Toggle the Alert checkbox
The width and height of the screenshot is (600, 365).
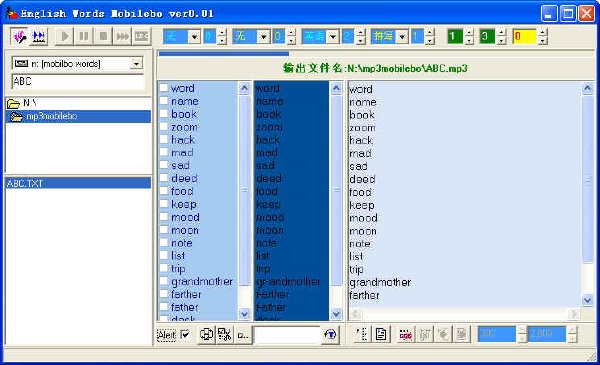tap(185, 335)
